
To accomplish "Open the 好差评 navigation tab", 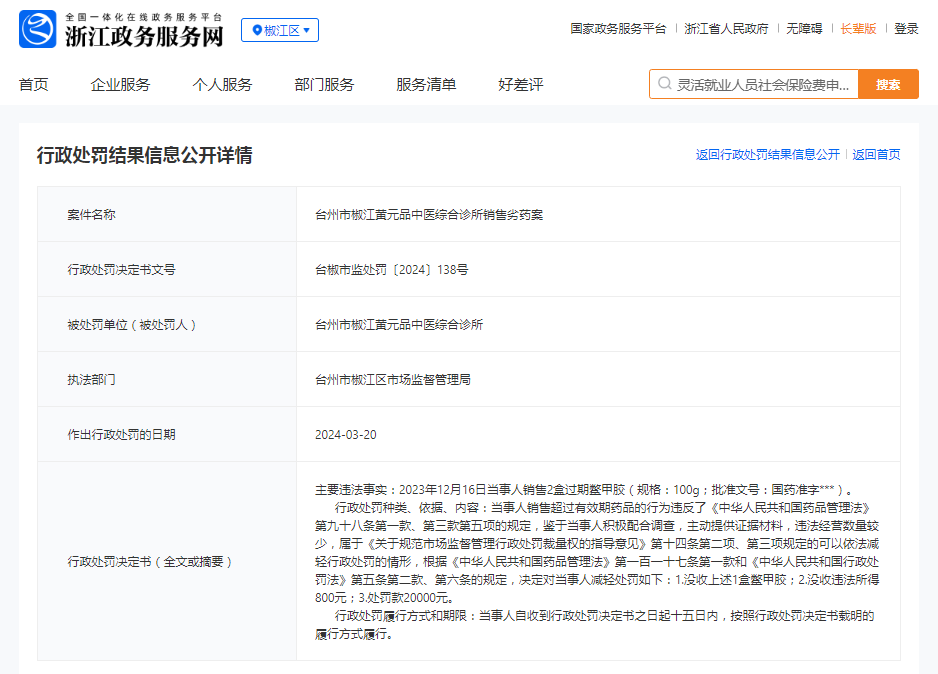I will (520, 84).
